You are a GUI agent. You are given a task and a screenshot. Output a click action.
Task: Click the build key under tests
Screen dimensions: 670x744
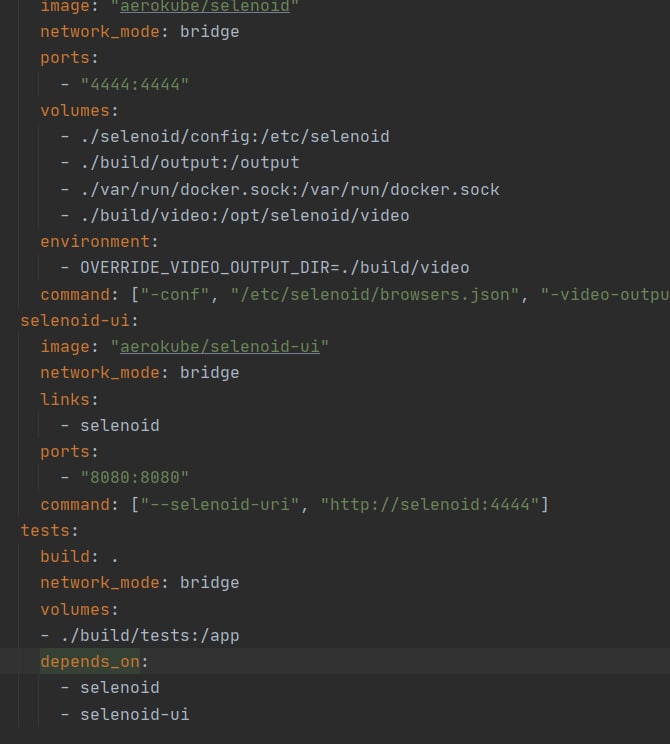point(65,556)
